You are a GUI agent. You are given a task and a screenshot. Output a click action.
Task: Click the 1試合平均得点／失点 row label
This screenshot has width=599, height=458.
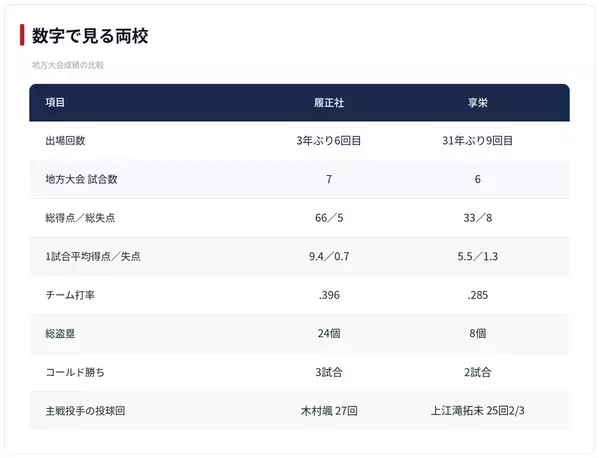coord(93,256)
